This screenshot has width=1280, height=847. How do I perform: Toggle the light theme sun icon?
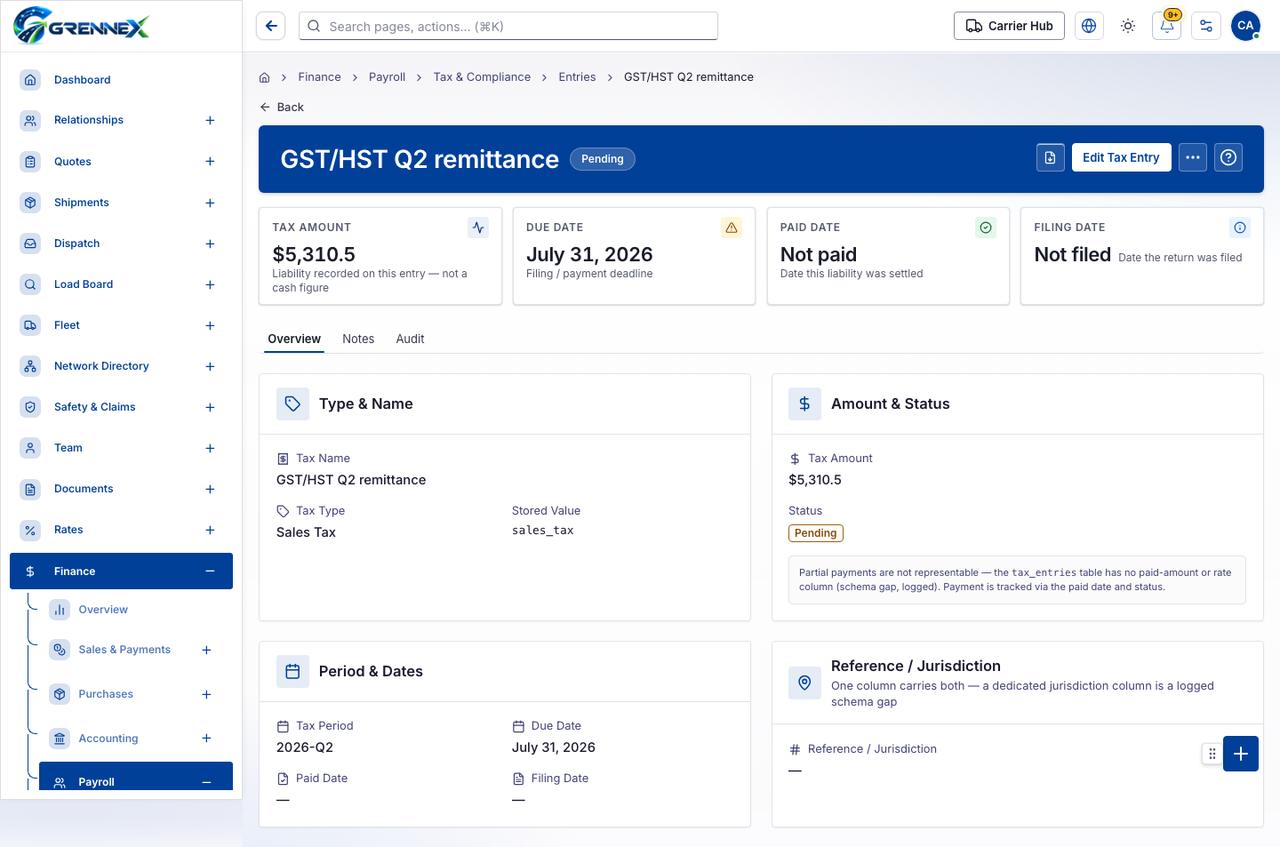tap(1128, 26)
